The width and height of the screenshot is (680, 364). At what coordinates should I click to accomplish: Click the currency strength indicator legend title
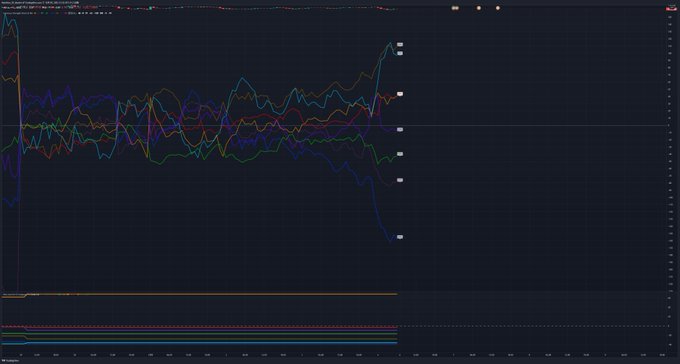click(17, 13)
